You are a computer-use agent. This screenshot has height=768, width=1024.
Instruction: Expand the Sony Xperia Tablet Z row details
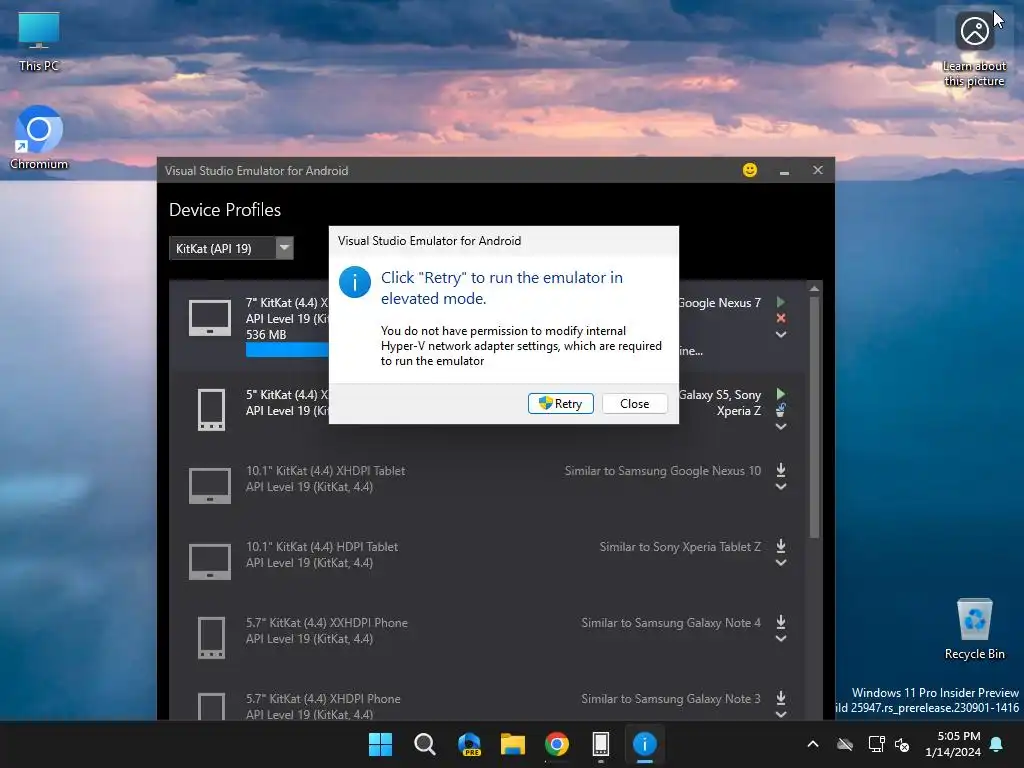pos(780,562)
